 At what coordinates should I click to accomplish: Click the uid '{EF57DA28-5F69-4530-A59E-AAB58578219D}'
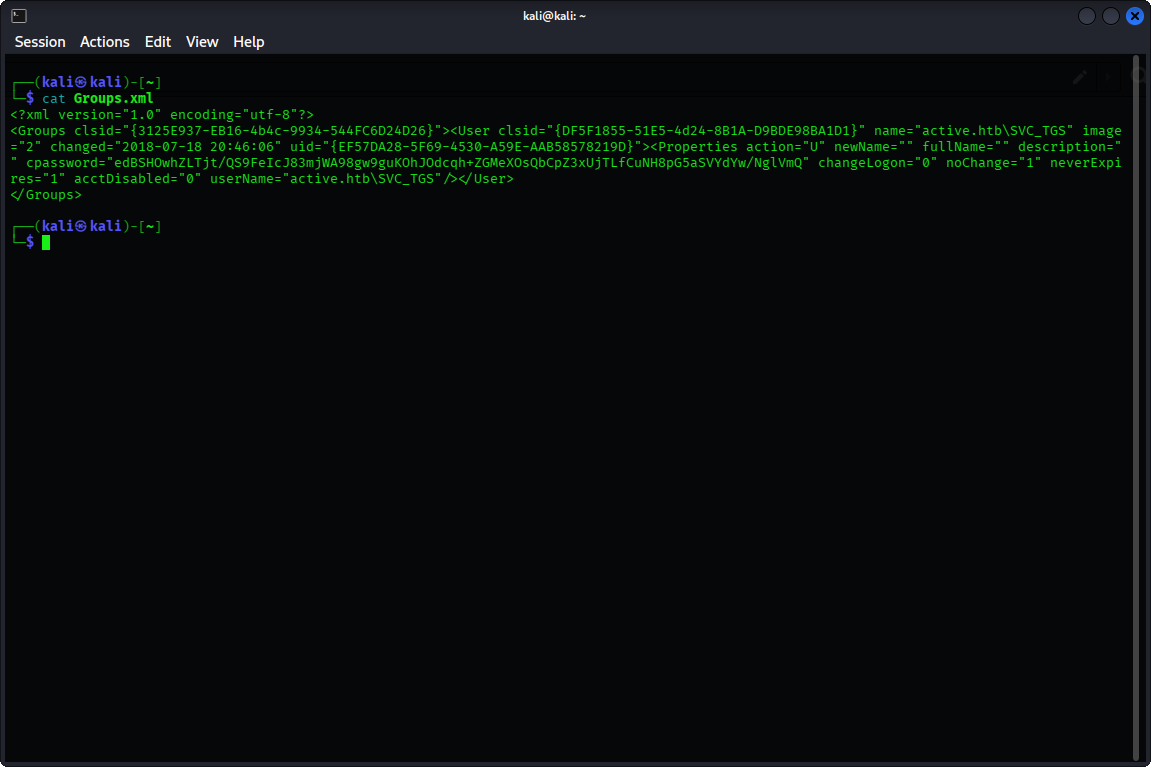(482, 147)
